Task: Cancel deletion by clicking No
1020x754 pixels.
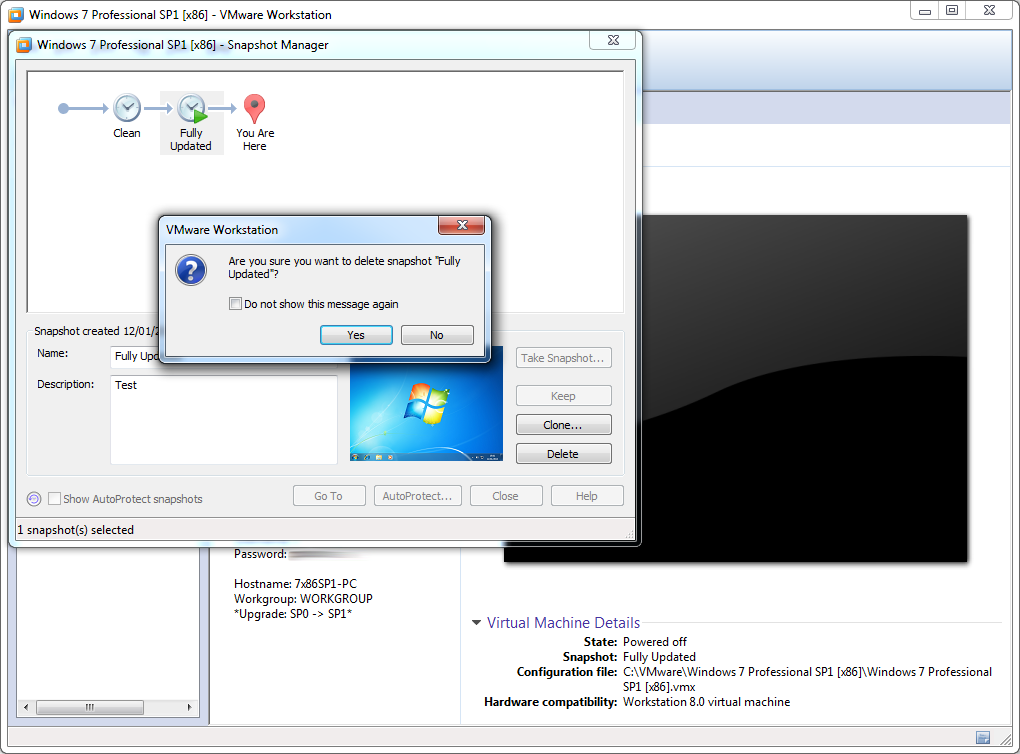Action: (437, 335)
